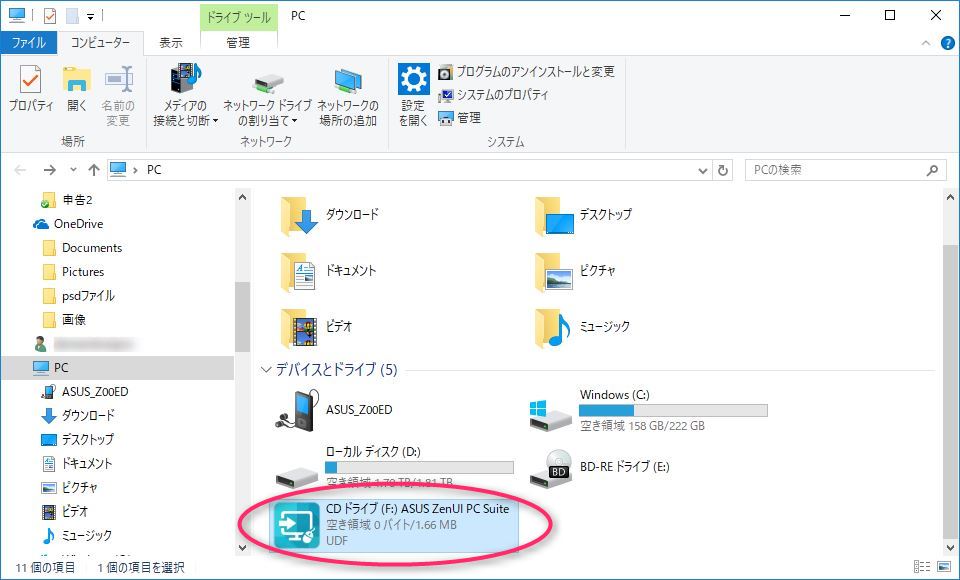
Task: Select the ピクチャ folder icon in main pane
Action: pos(554,271)
